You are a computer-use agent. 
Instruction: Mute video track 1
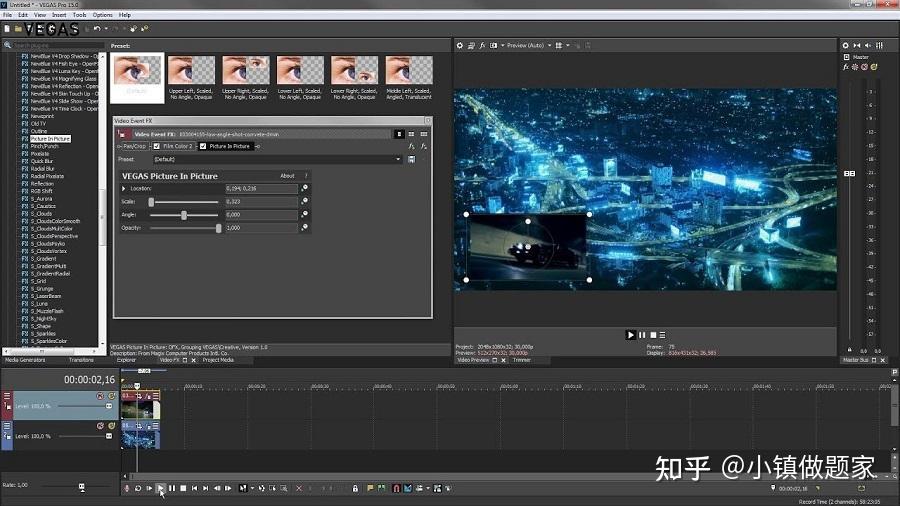tap(100, 396)
